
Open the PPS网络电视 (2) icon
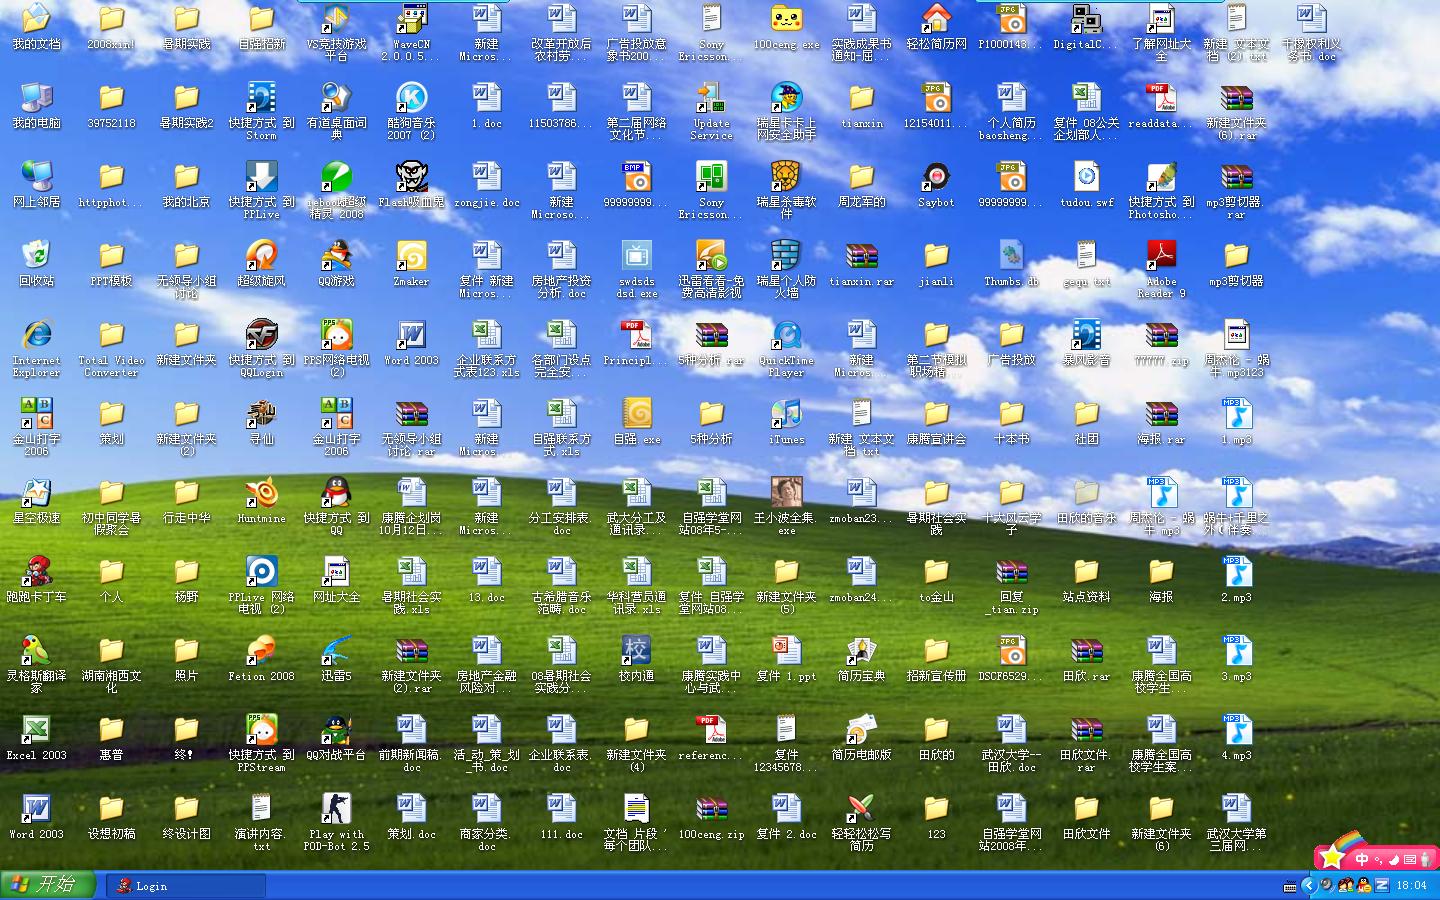[x=336, y=348]
